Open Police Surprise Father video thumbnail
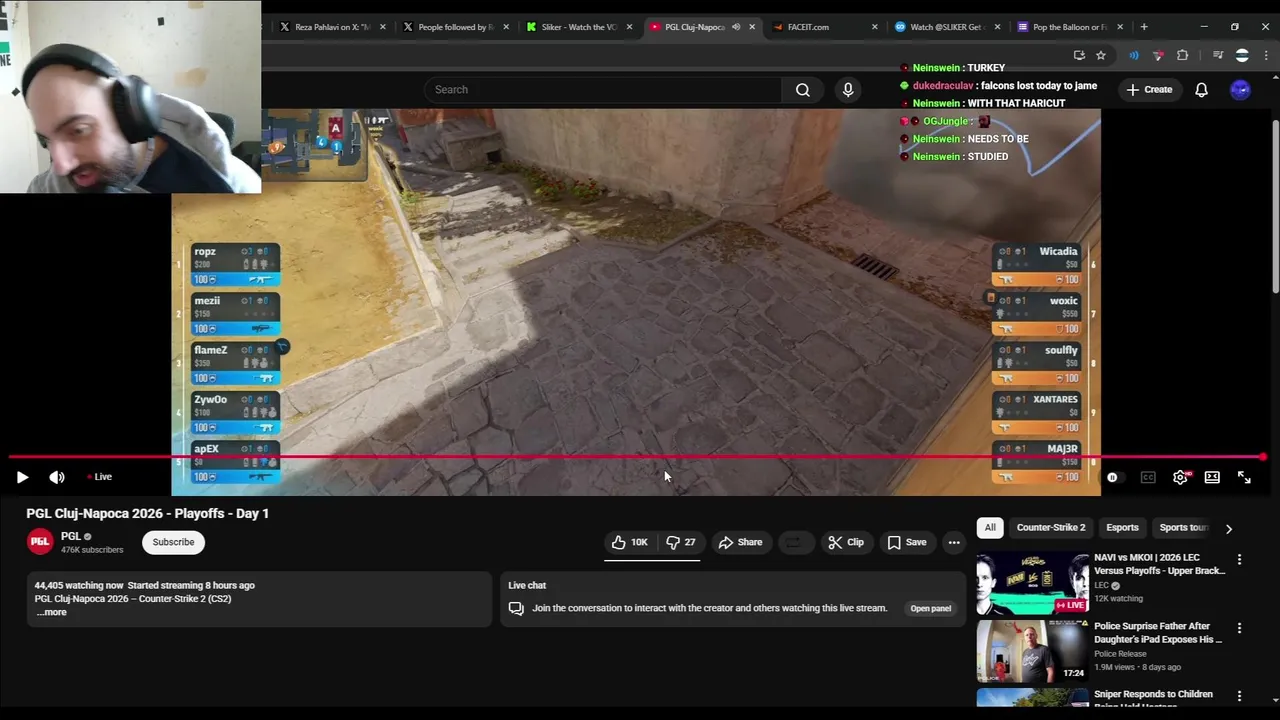 coord(1032,651)
